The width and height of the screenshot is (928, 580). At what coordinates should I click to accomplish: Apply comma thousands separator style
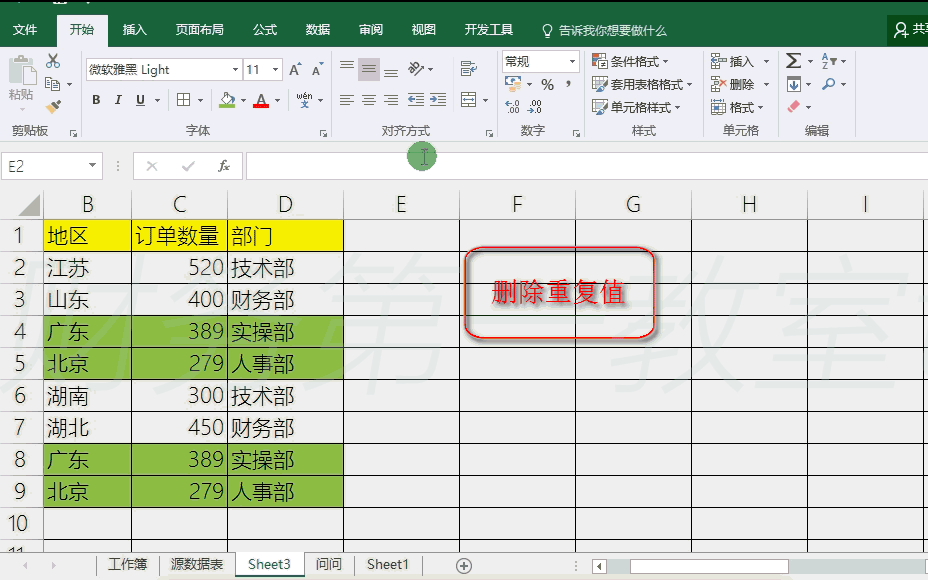point(568,84)
